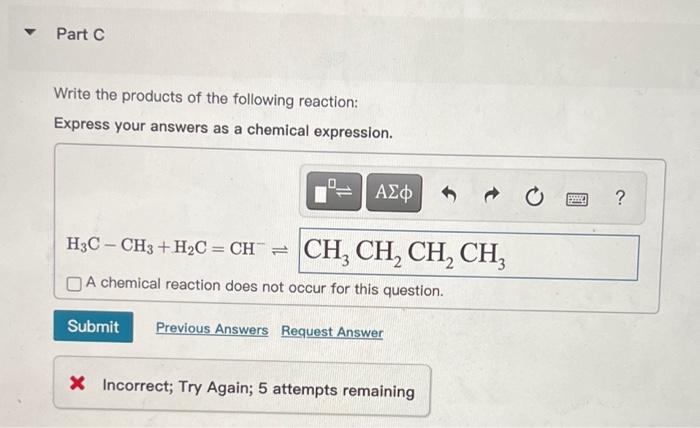
Task: Open the Request Answer link
Action: (x=332, y=332)
